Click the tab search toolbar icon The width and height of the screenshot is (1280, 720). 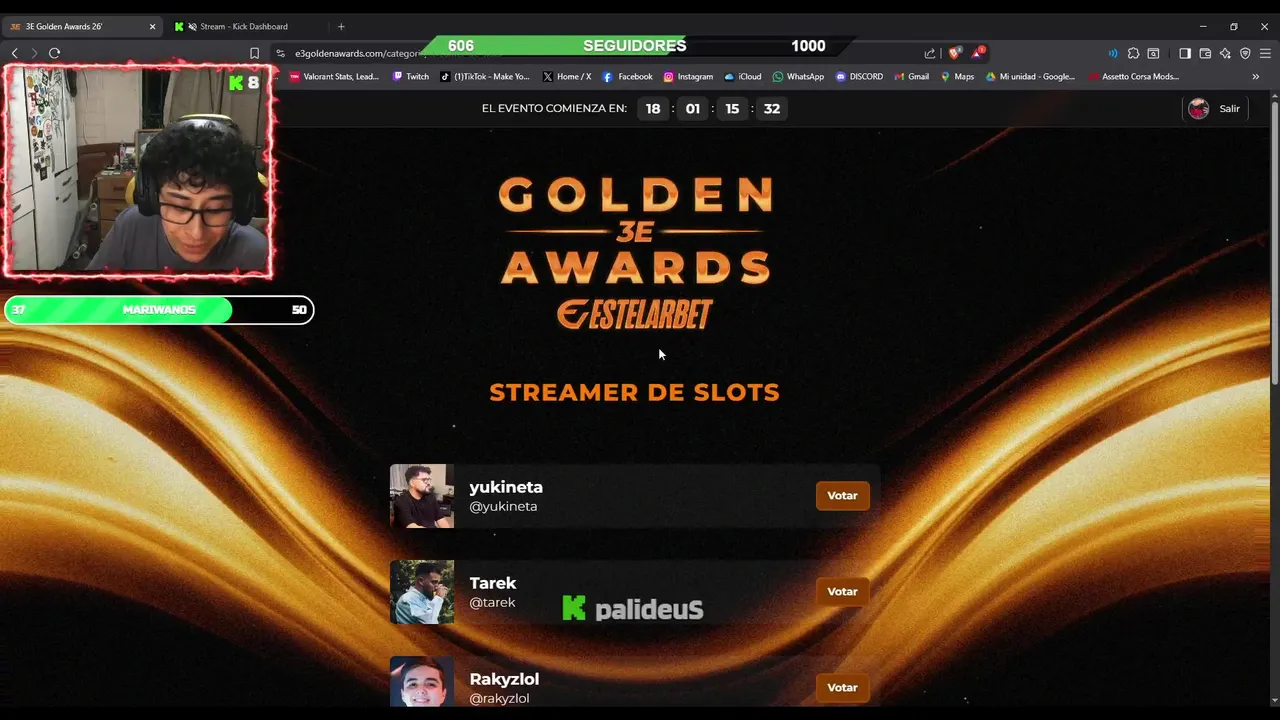[1153, 53]
